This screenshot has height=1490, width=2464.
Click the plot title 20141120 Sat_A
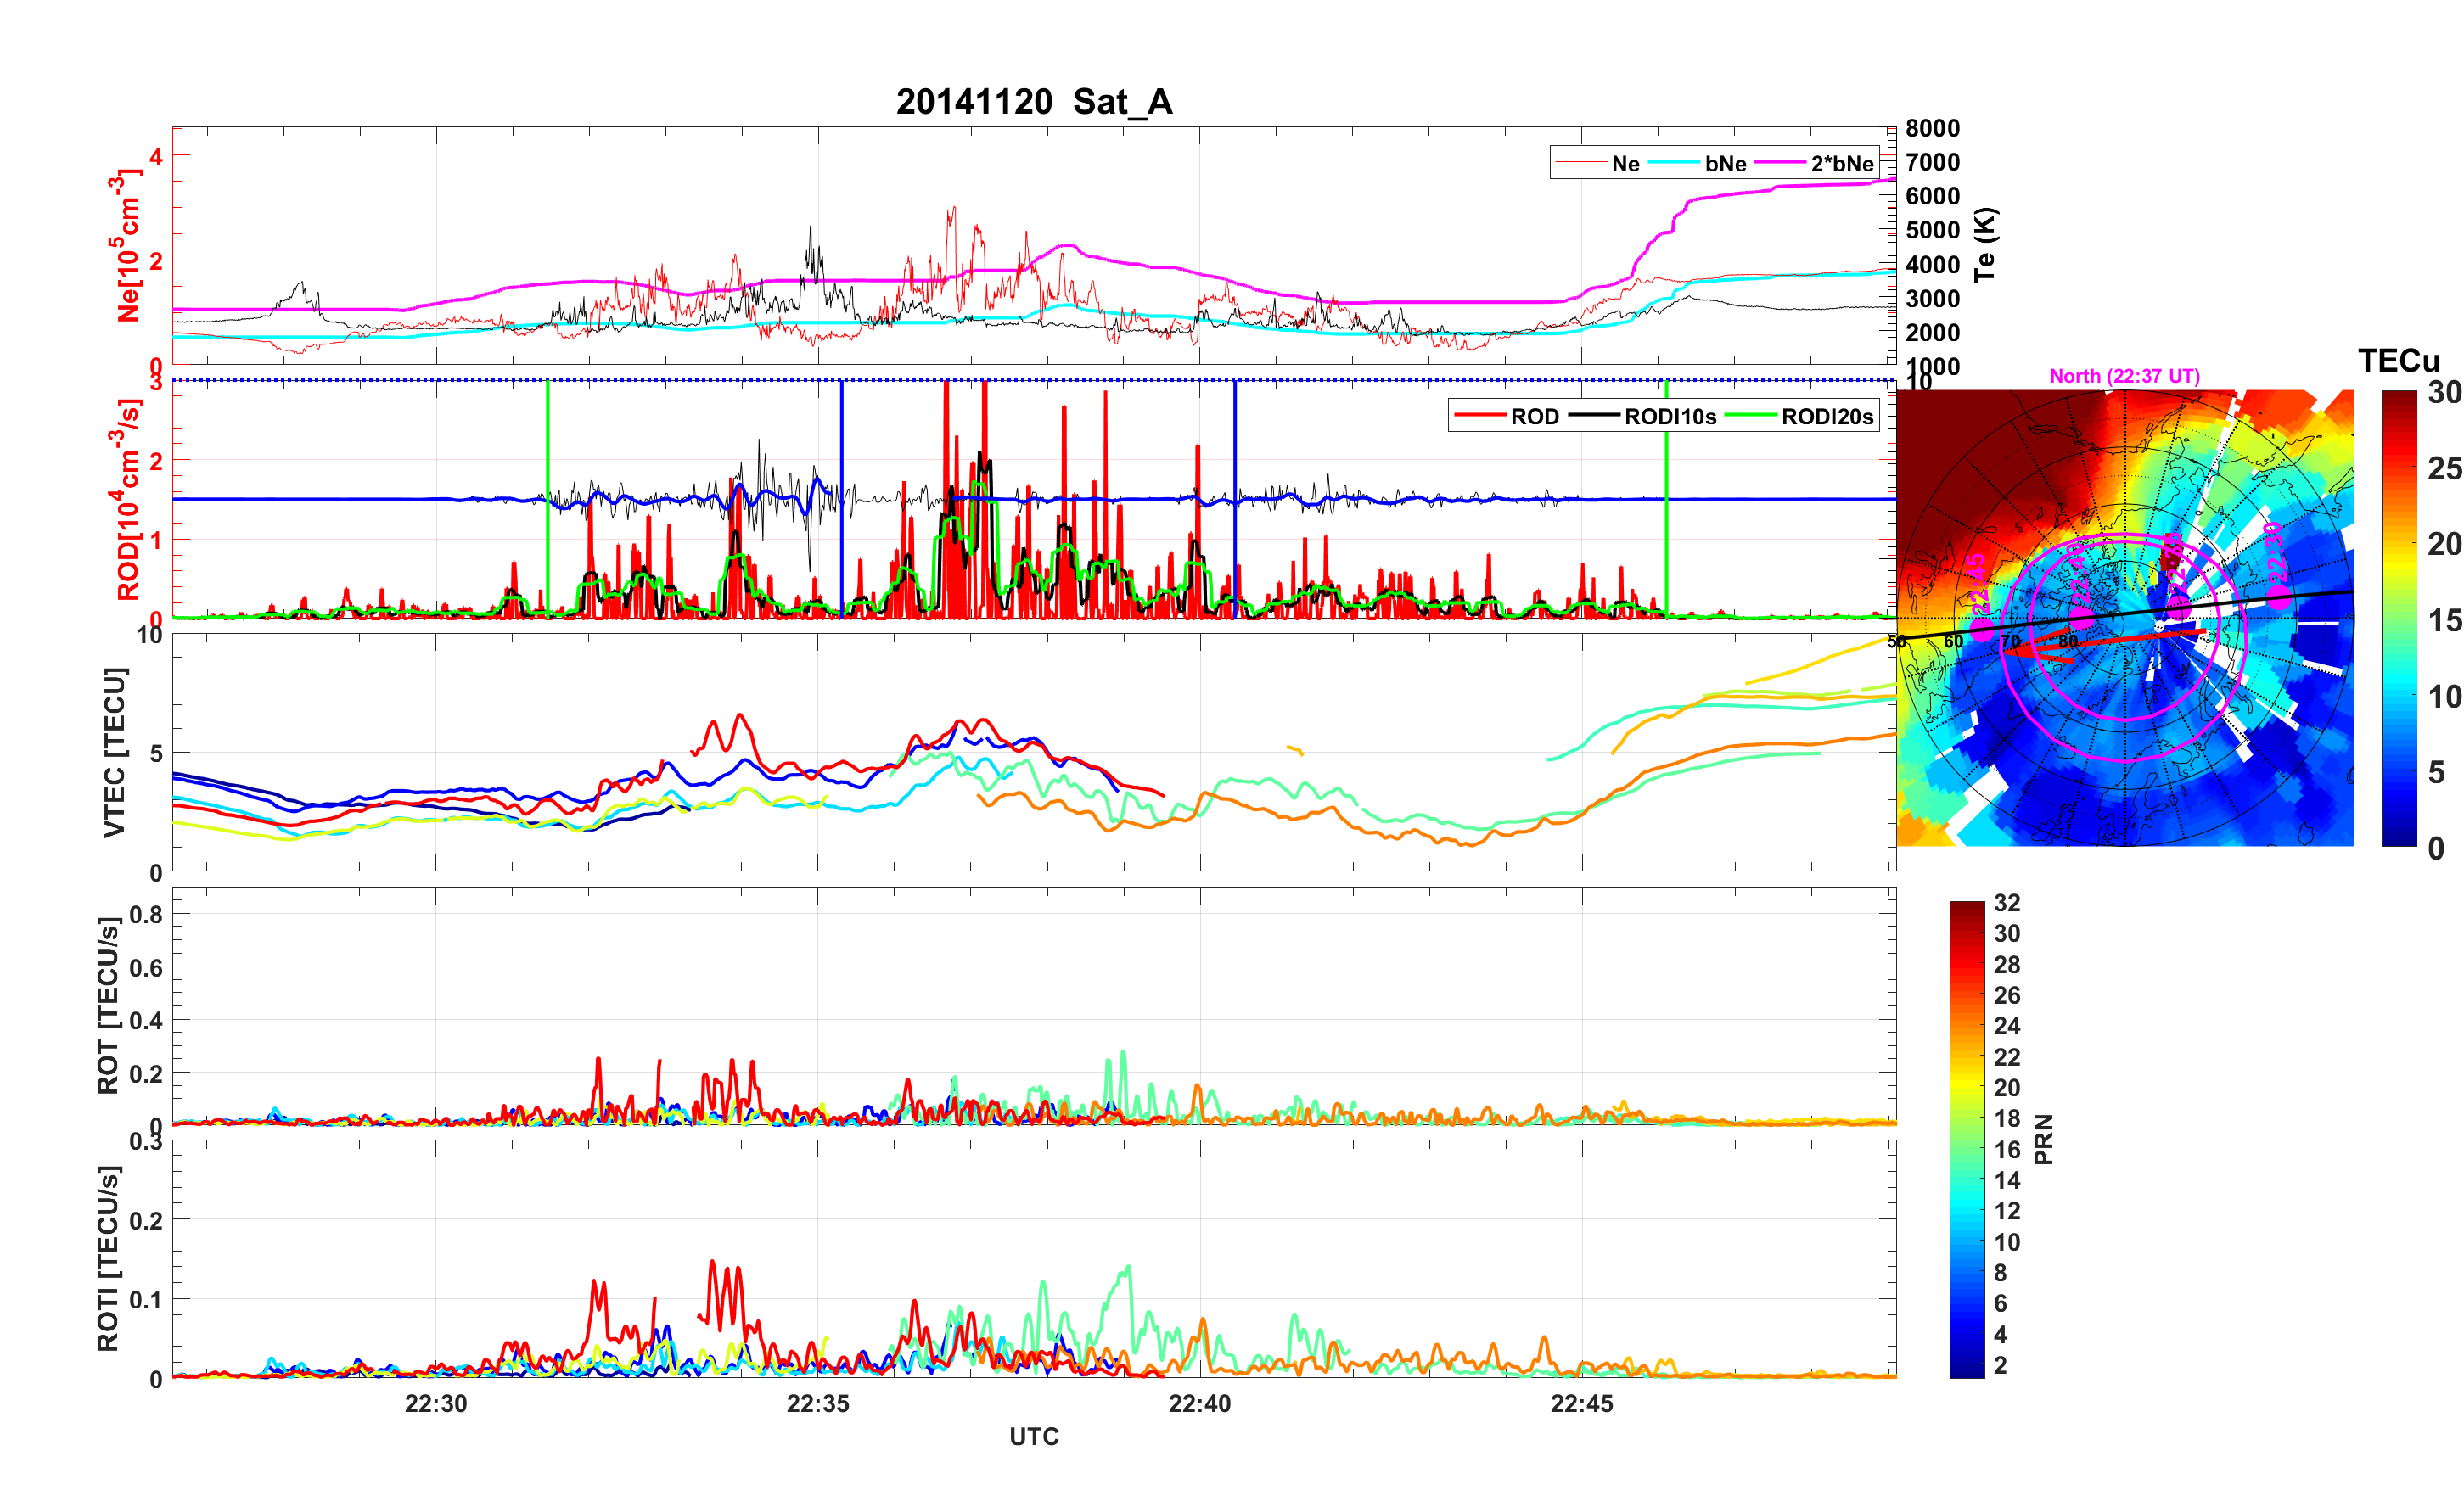point(1033,102)
